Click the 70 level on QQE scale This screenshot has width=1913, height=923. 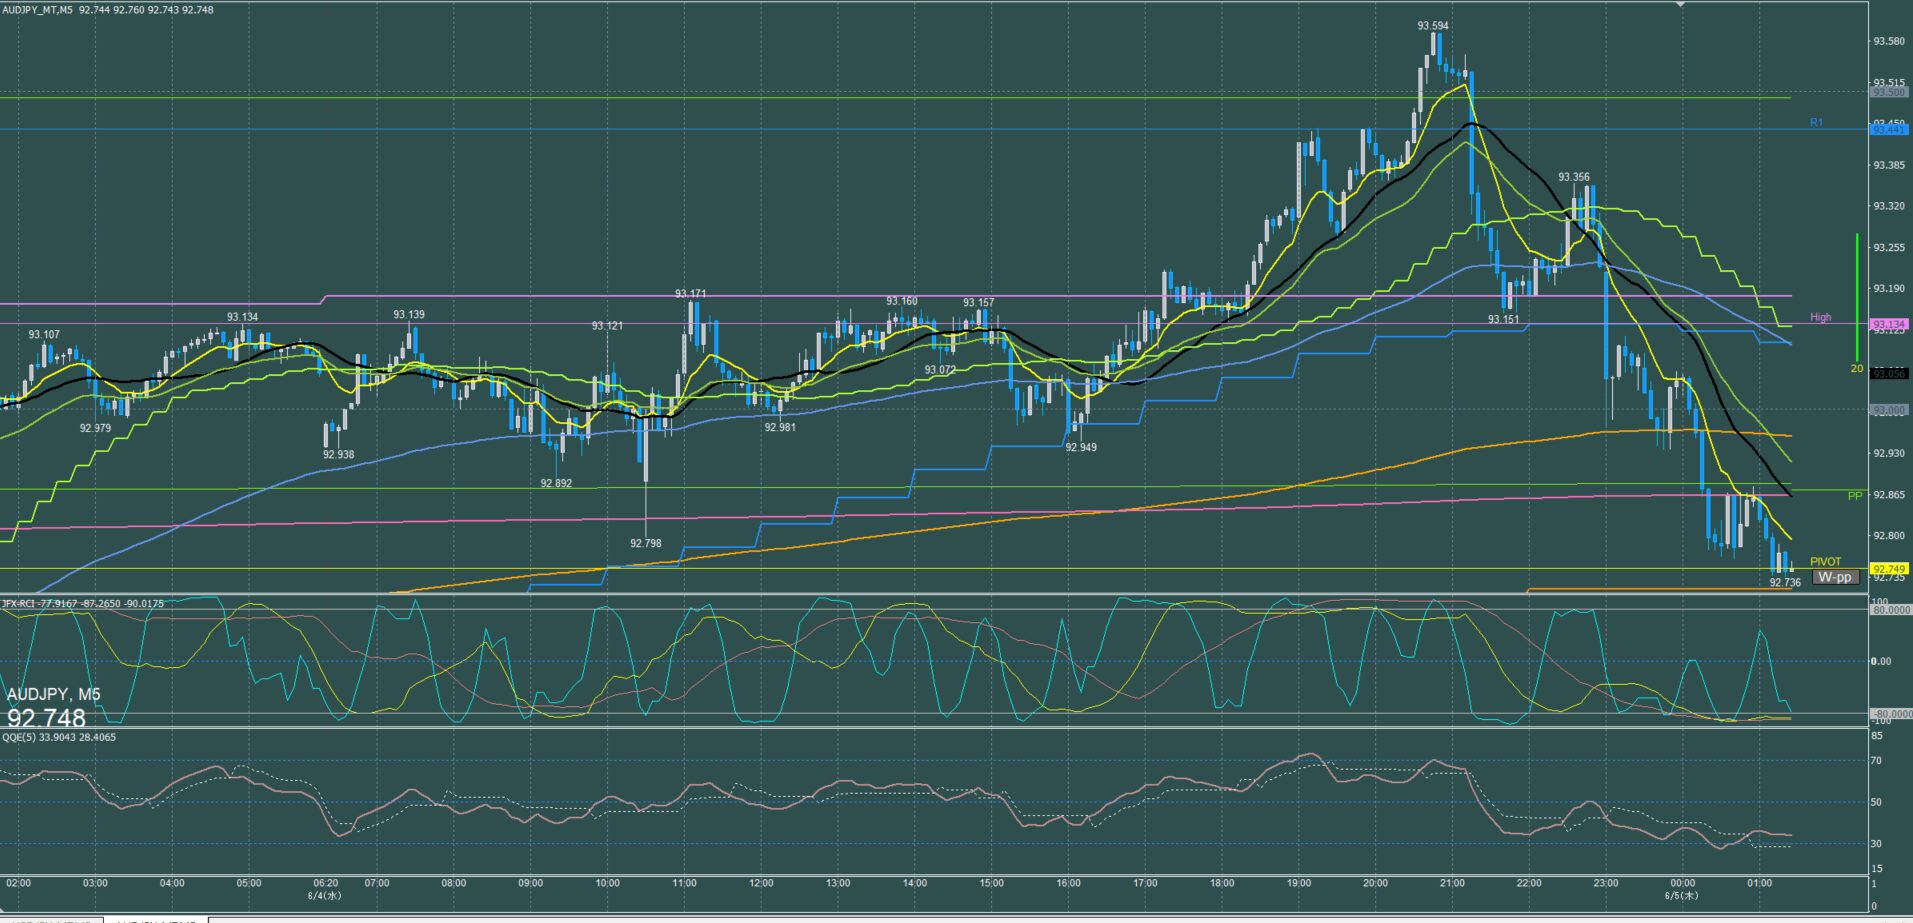[x=1877, y=761]
